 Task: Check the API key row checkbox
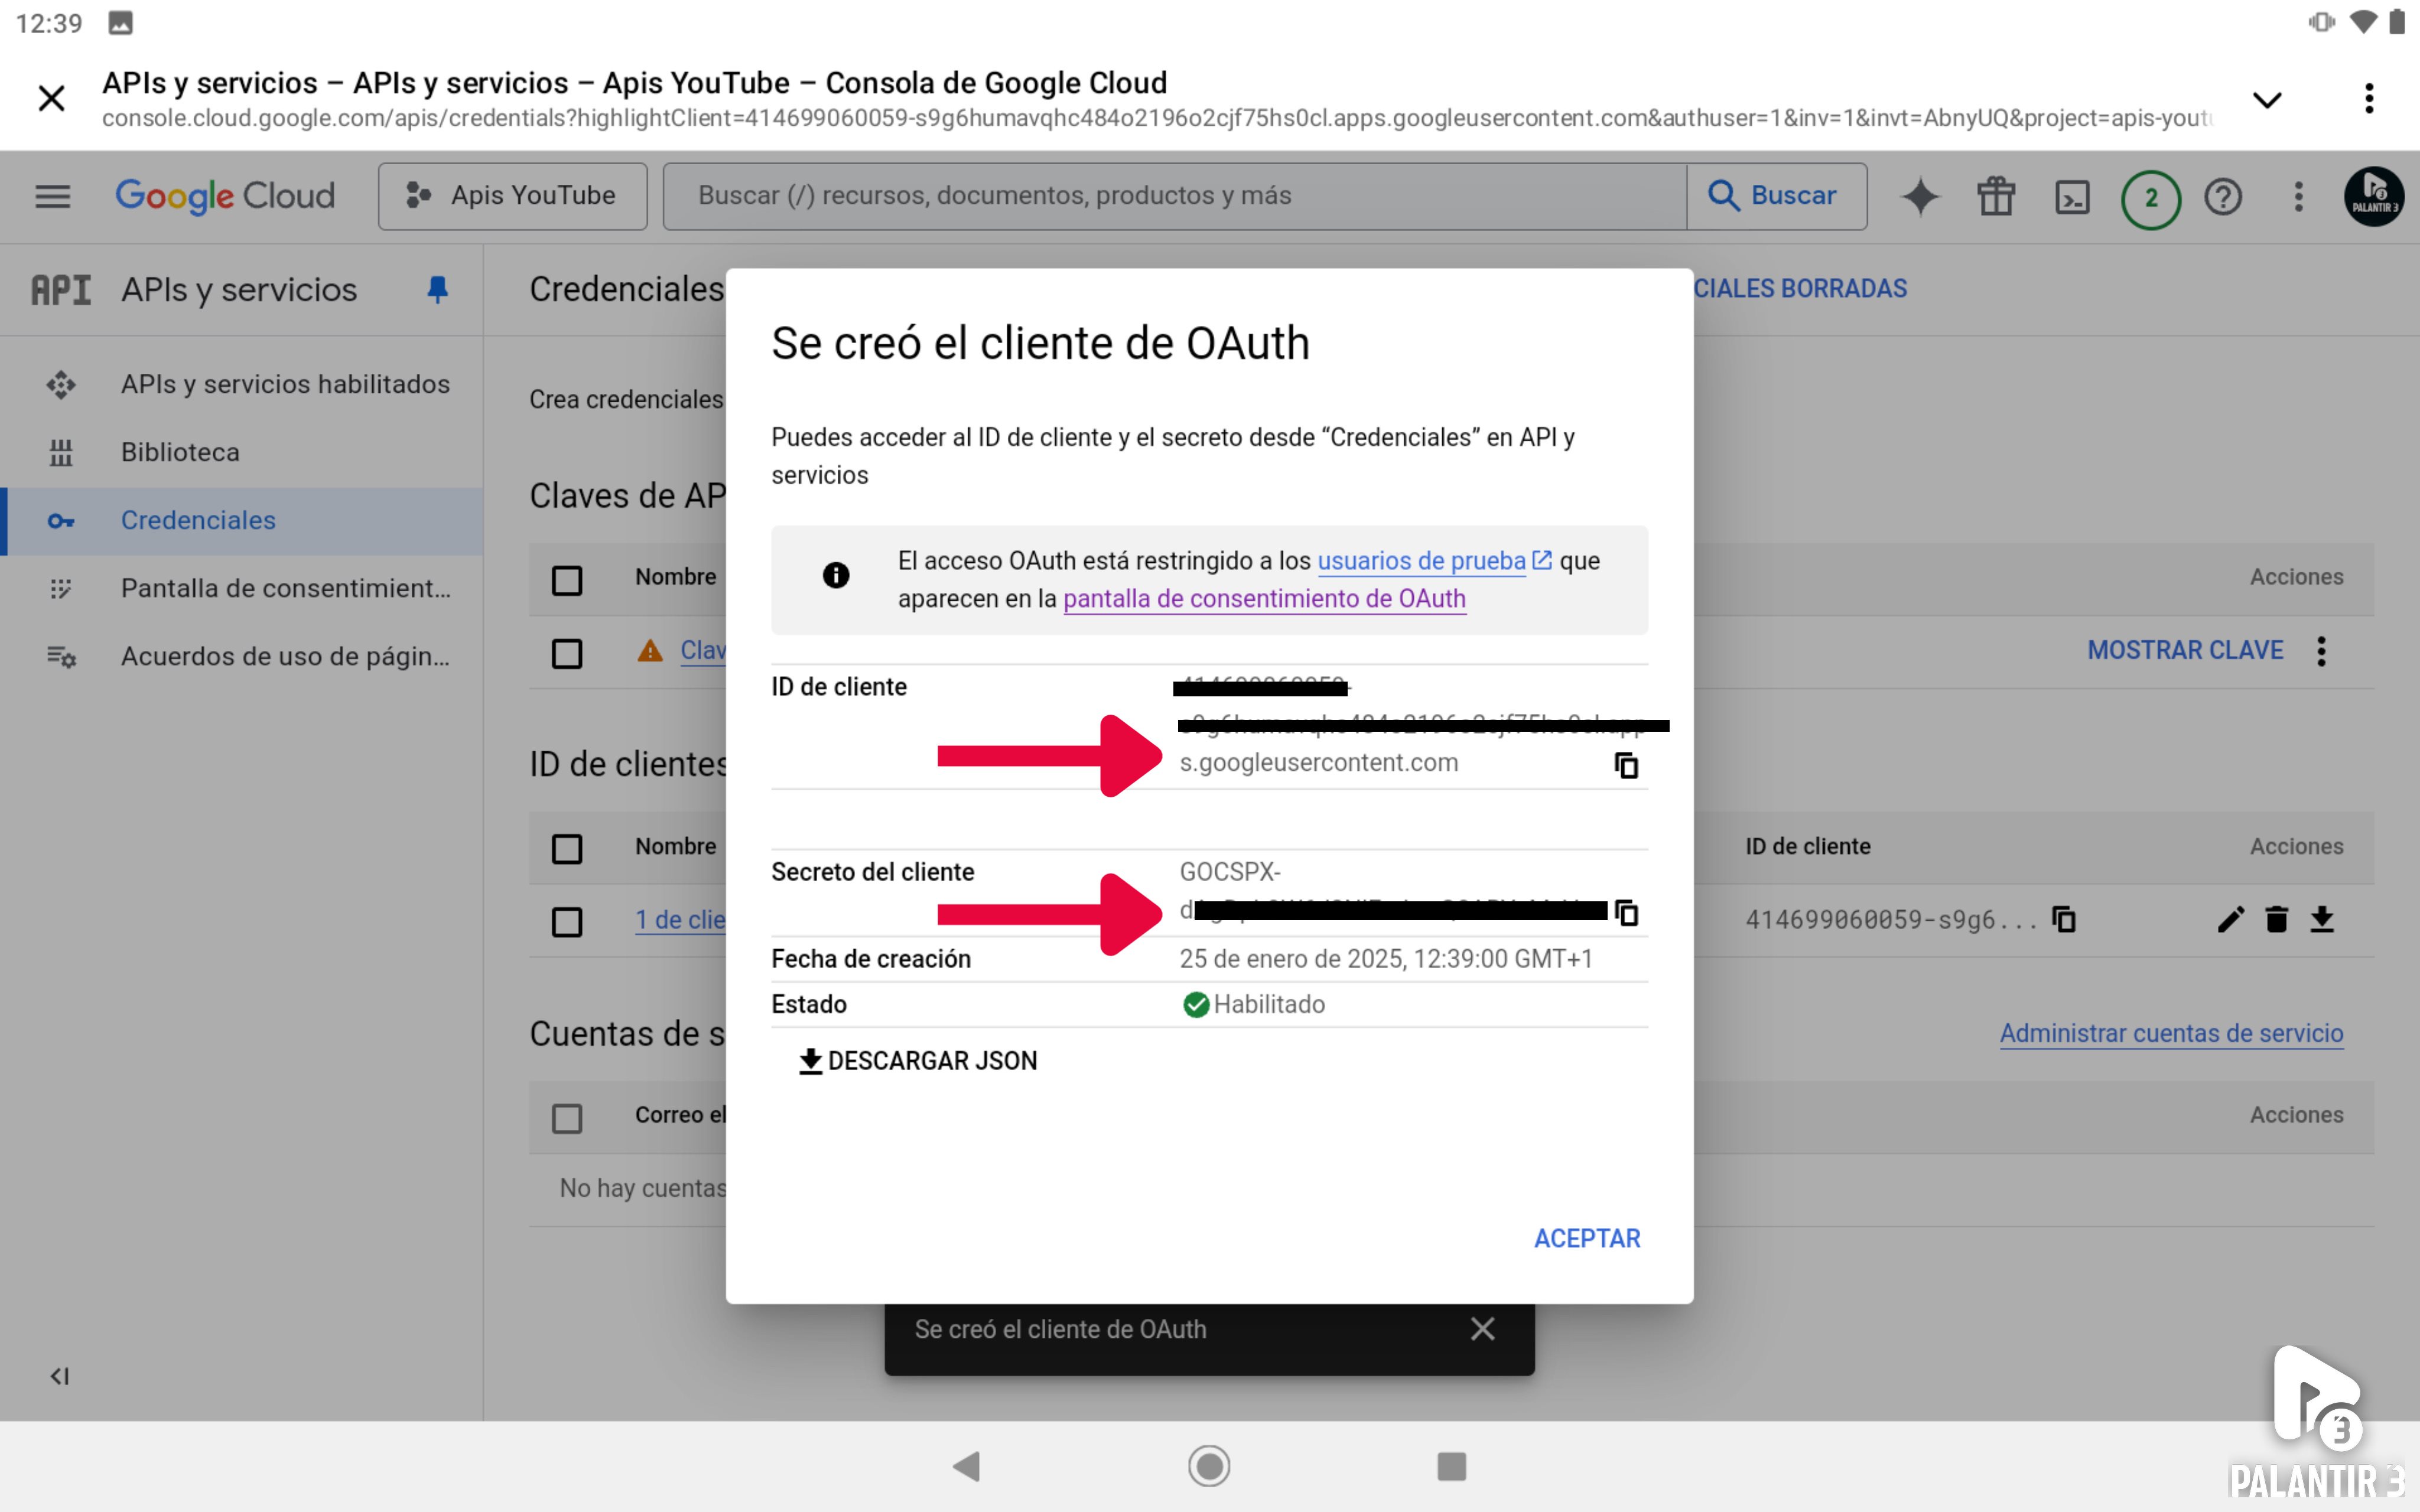[x=567, y=654]
